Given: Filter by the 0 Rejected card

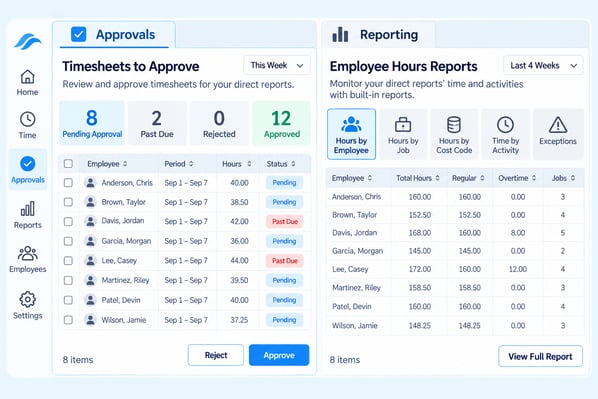Looking at the screenshot, I should pyautogui.click(x=219, y=123).
